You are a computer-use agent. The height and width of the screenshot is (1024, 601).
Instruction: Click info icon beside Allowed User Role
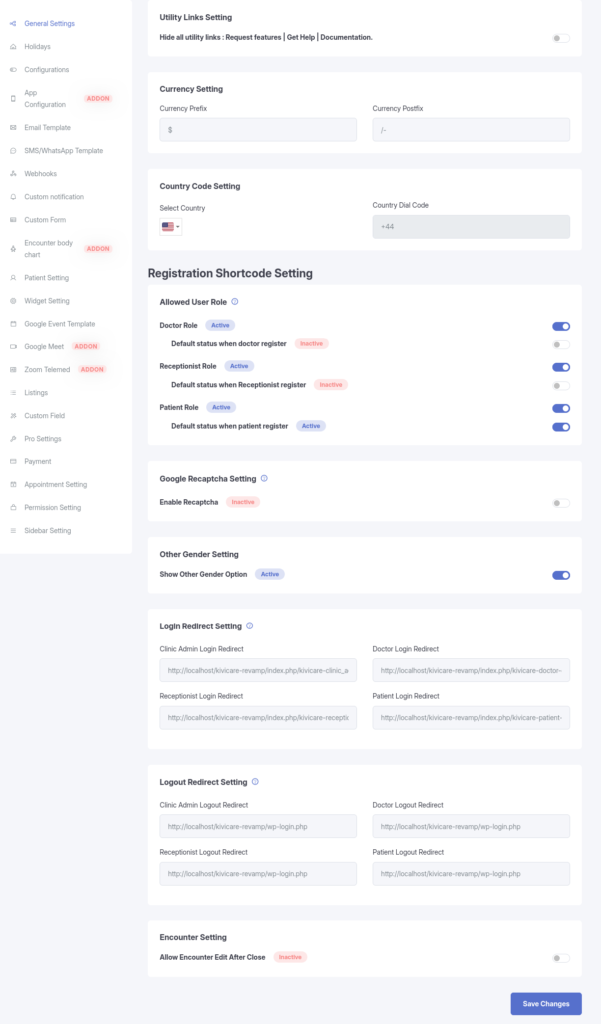coord(235,301)
